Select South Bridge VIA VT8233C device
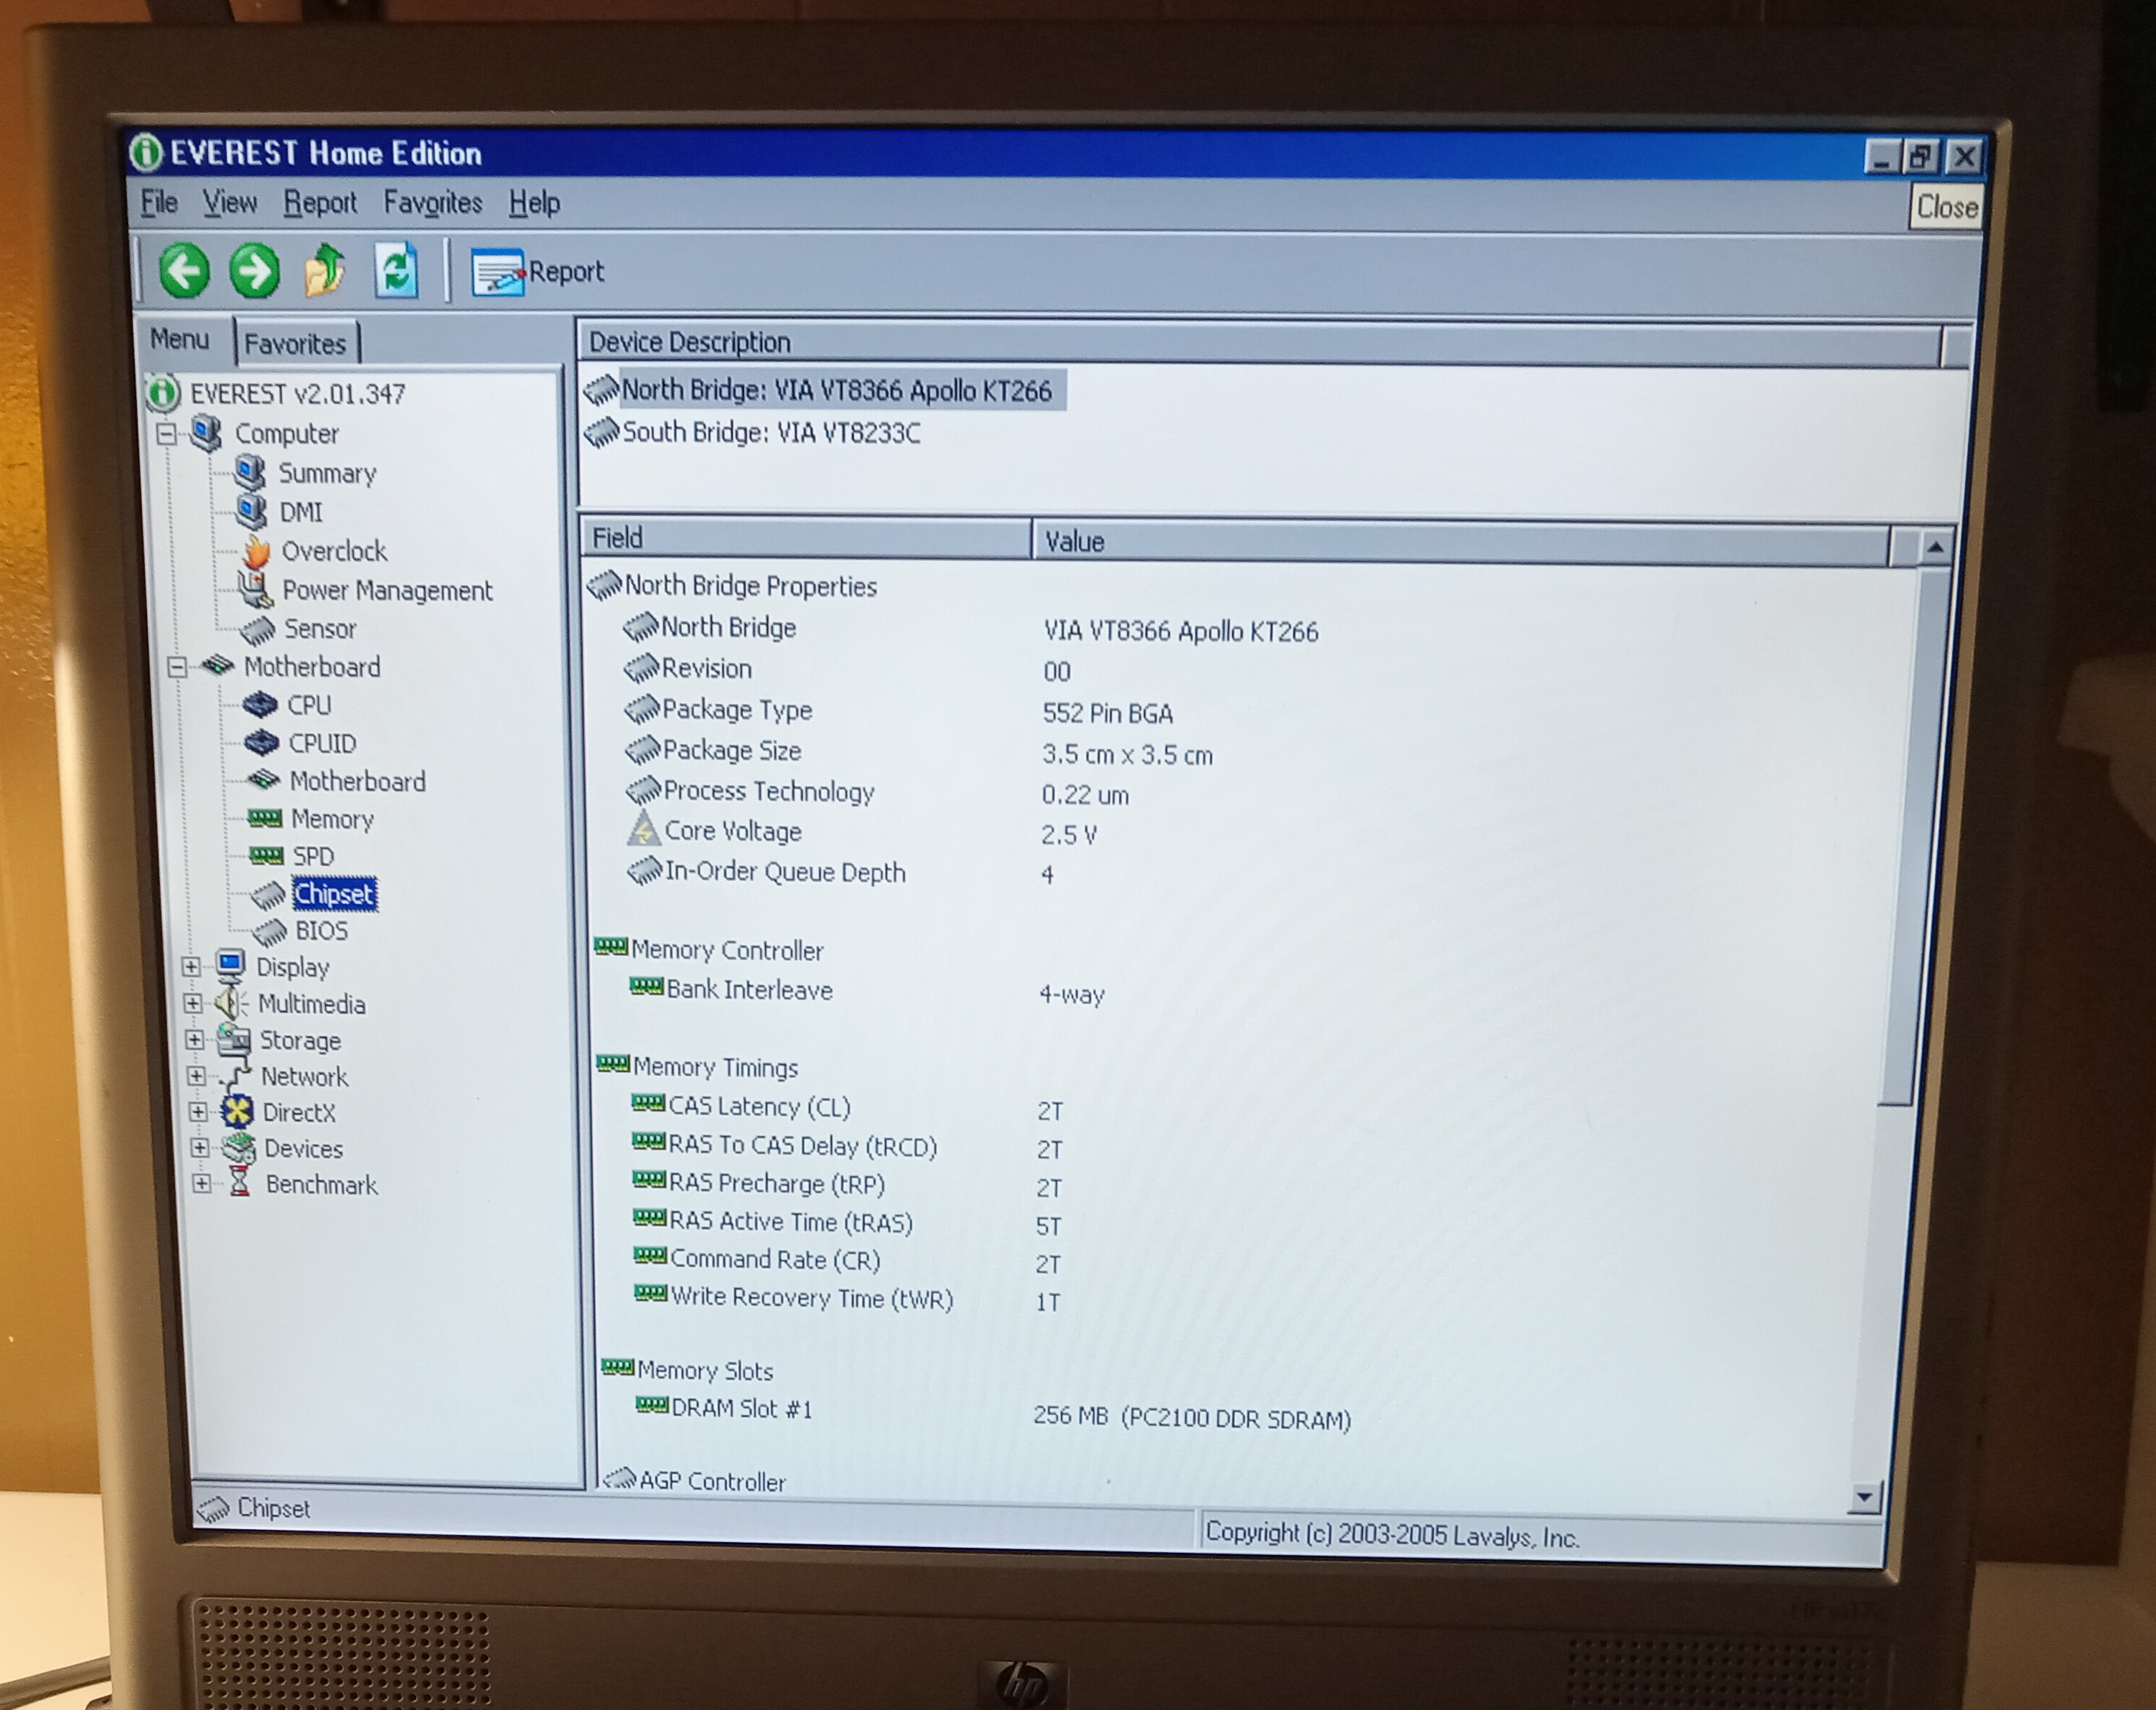Image resolution: width=2156 pixels, height=1710 pixels. (x=770, y=433)
